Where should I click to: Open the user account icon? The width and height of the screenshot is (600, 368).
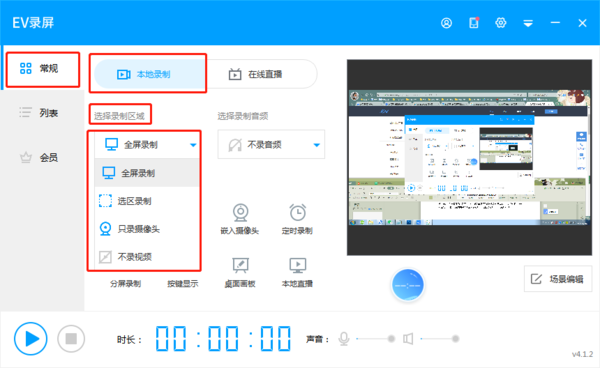pos(446,23)
